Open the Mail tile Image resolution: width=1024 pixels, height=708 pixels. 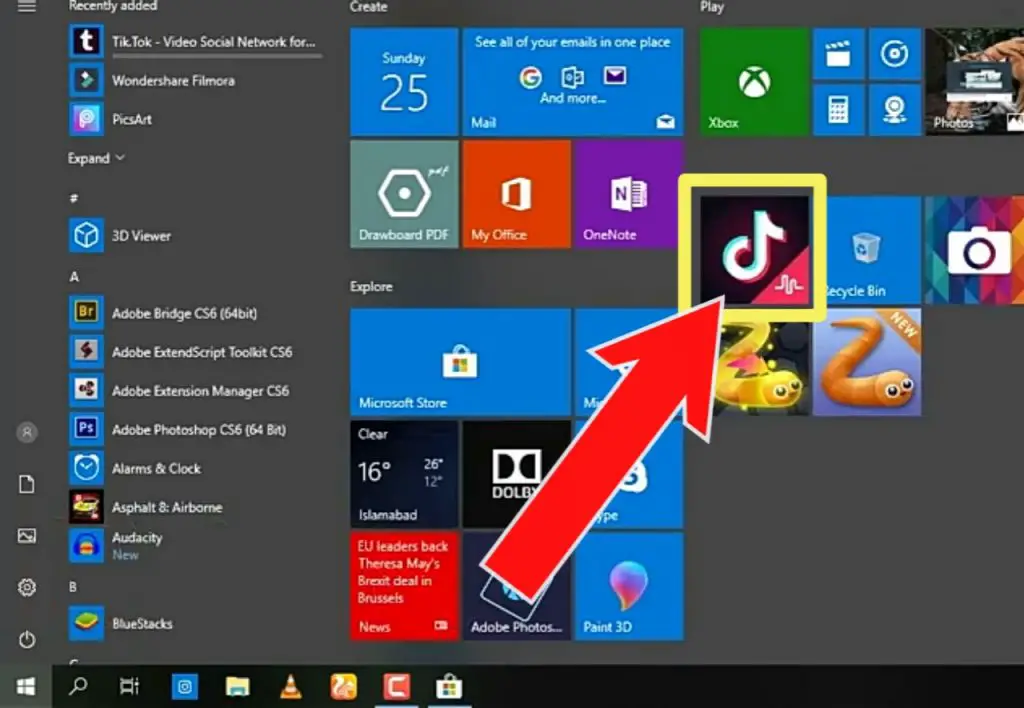pyautogui.click(x=573, y=82)
